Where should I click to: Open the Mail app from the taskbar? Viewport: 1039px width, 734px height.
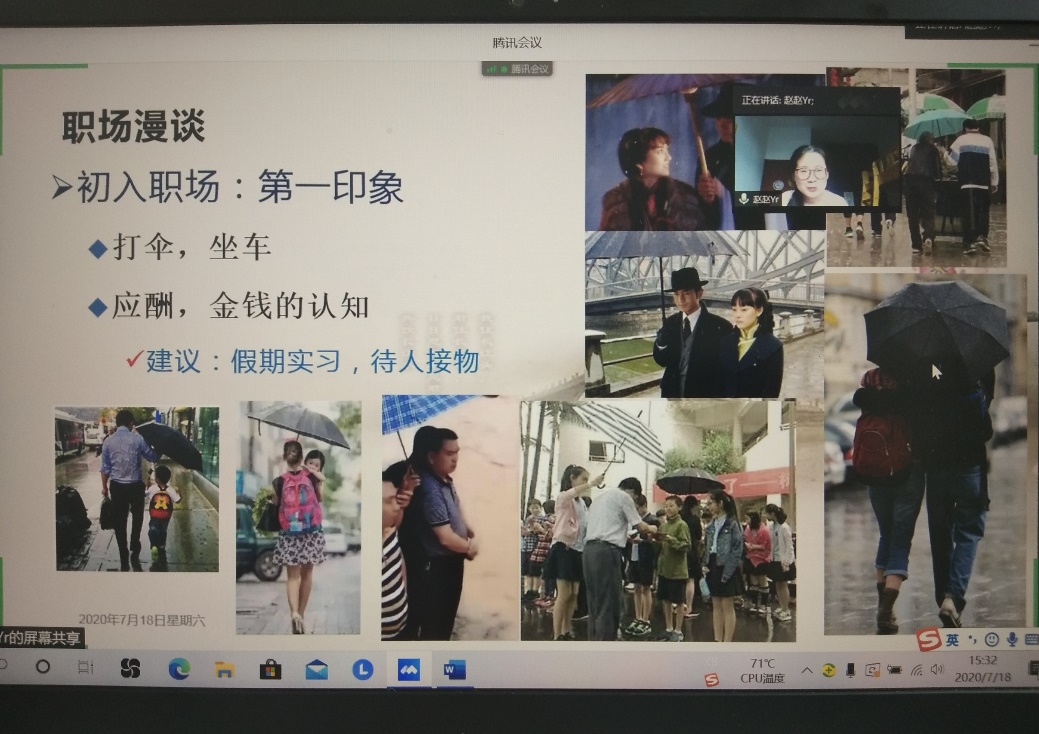point(317,670)
